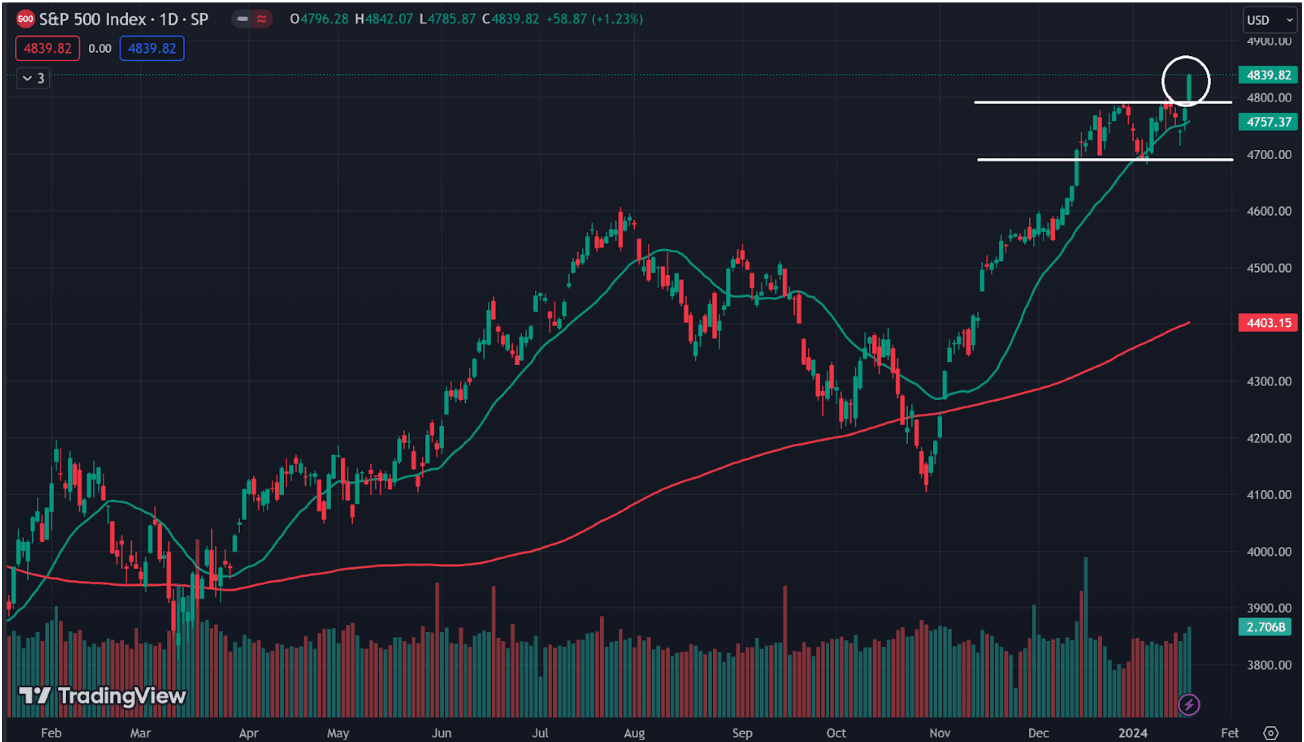The image size is (1304, 742).
Task: Click the 4839.82 last price axis label
Action: point(1267,75)
